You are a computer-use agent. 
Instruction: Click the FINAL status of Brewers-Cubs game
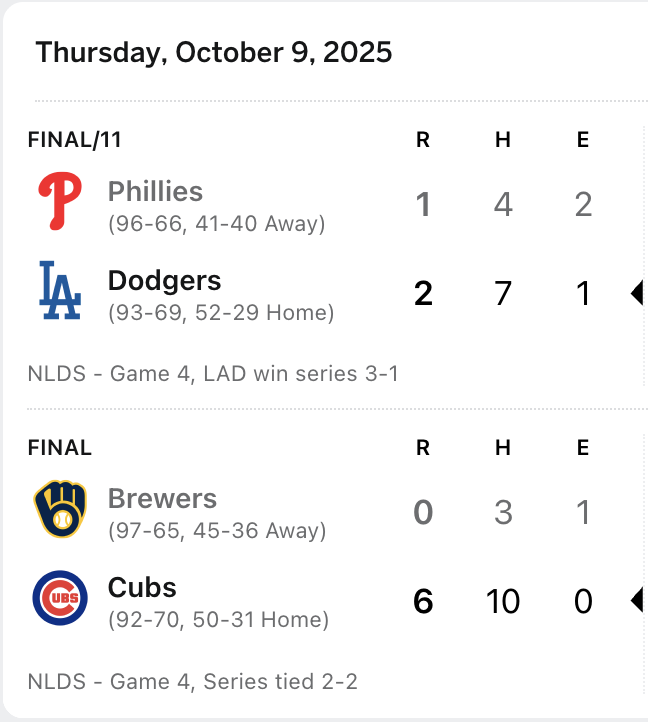60,447
